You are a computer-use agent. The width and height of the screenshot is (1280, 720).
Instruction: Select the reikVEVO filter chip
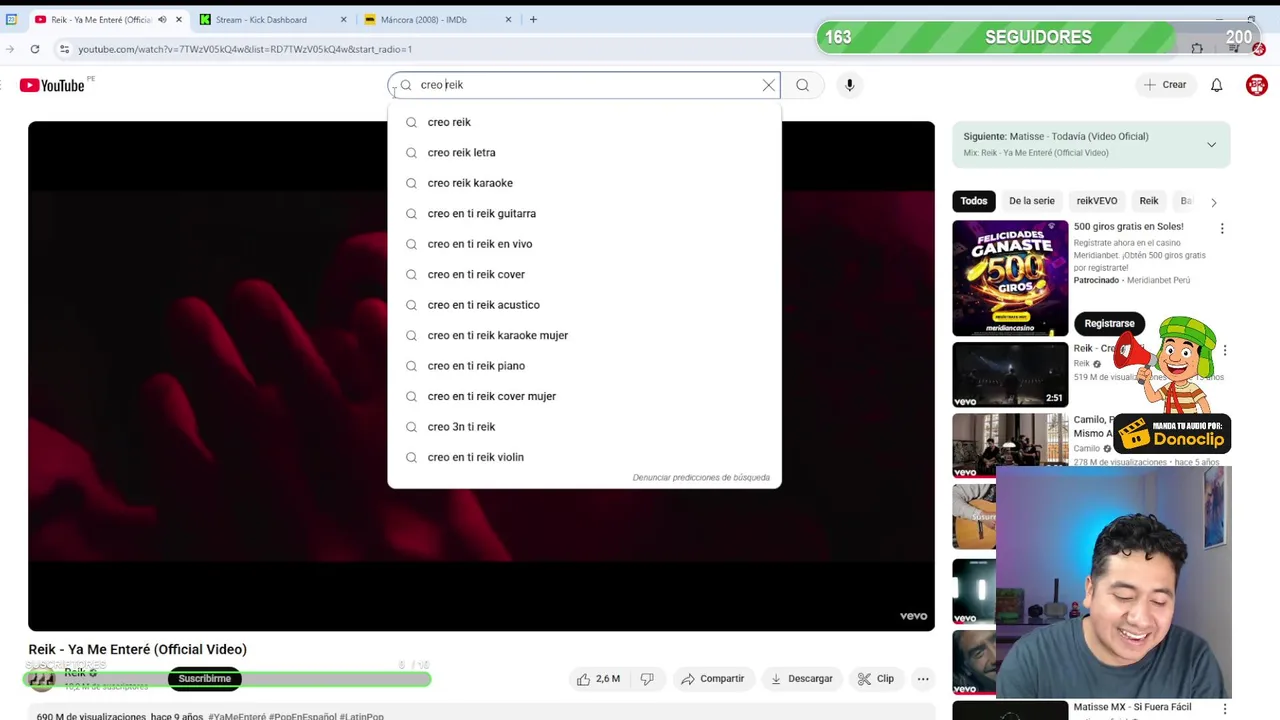pos(1096,201)
